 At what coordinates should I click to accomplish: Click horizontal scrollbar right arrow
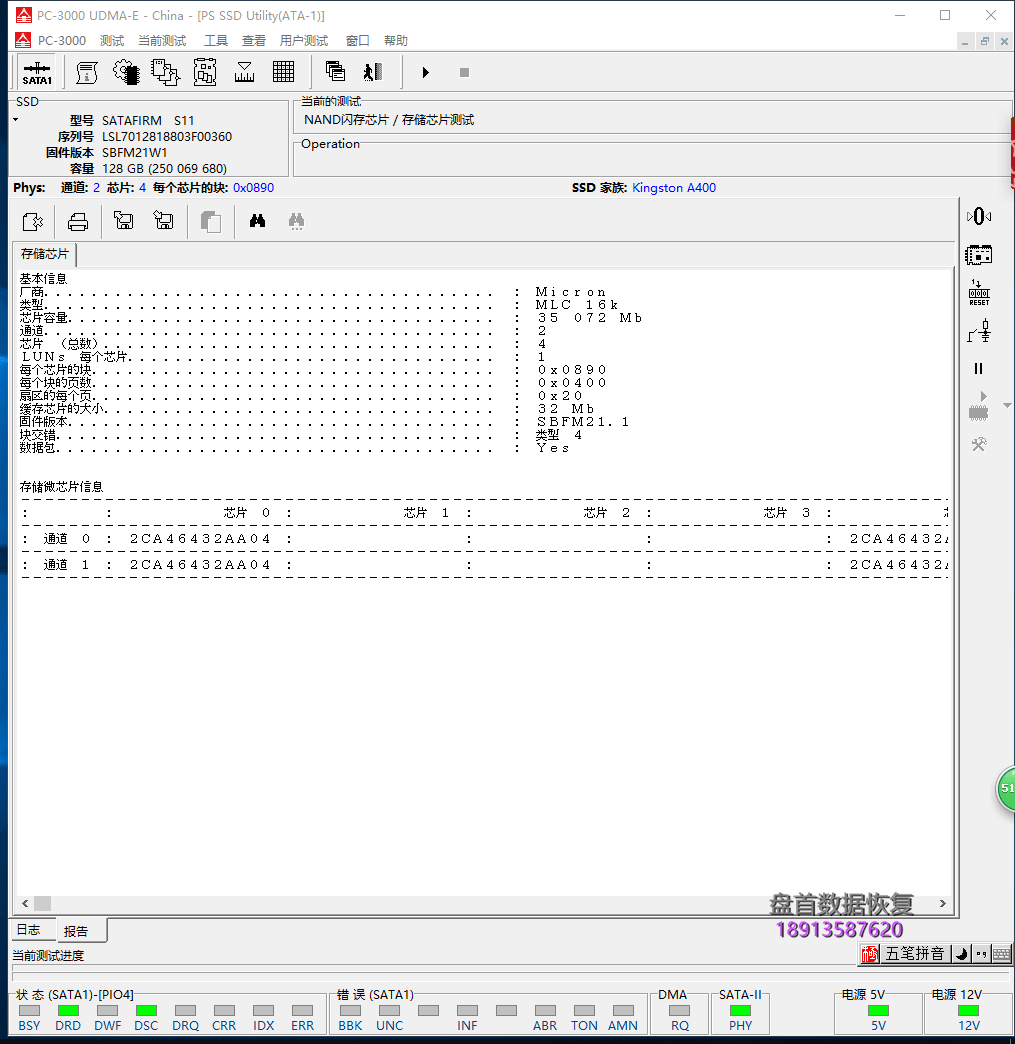pyautogui.click(x=942, y=904)
